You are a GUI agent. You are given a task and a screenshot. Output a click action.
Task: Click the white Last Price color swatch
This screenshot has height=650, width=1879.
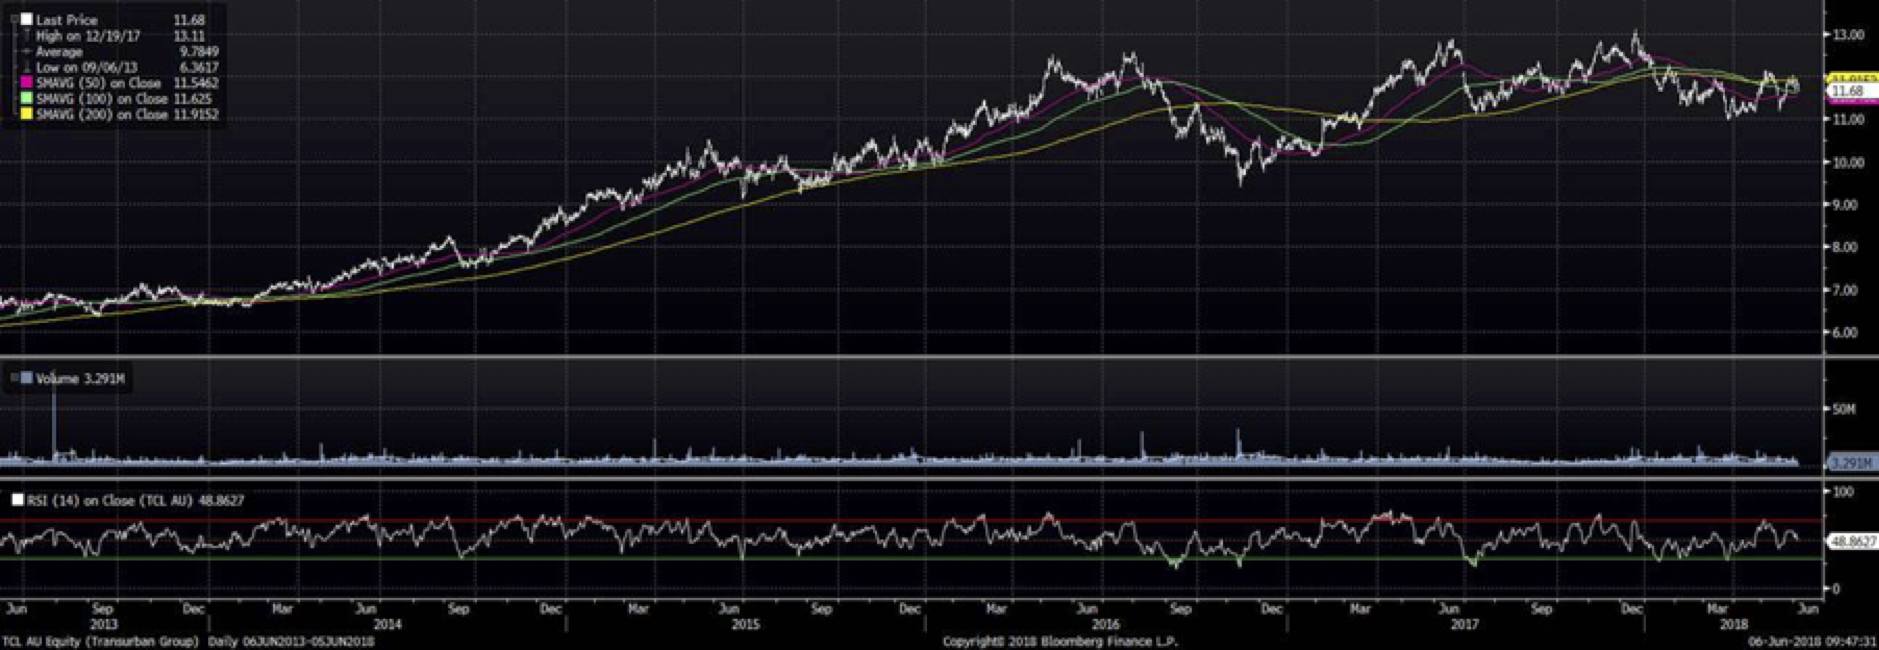pyautogui.click(x=27, y=20)
